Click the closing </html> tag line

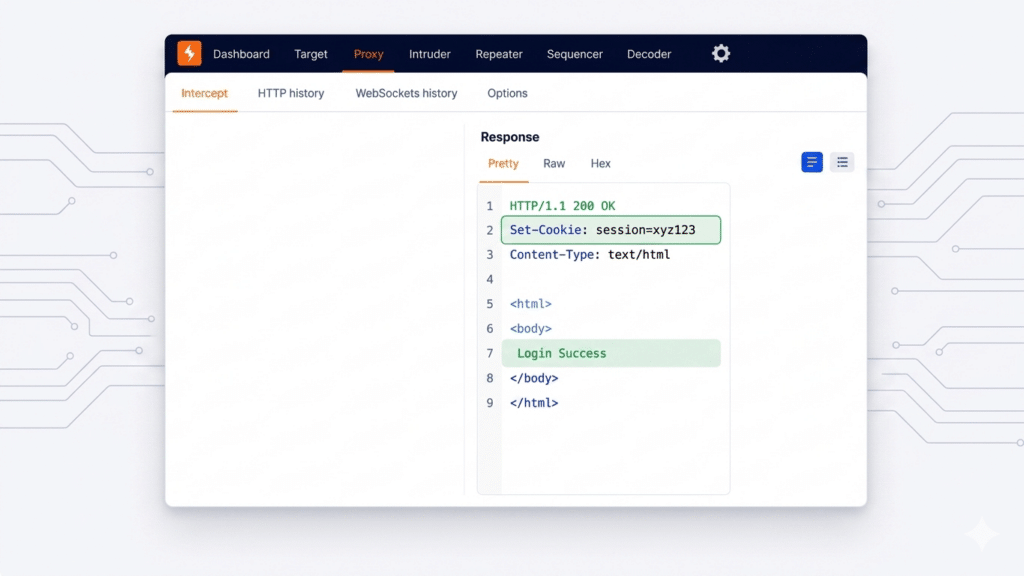pyautogui.click(x=534, y=403)
